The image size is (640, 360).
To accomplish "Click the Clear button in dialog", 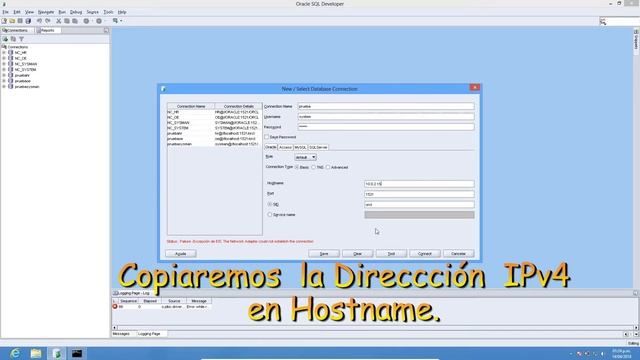I will coord(357,254).
